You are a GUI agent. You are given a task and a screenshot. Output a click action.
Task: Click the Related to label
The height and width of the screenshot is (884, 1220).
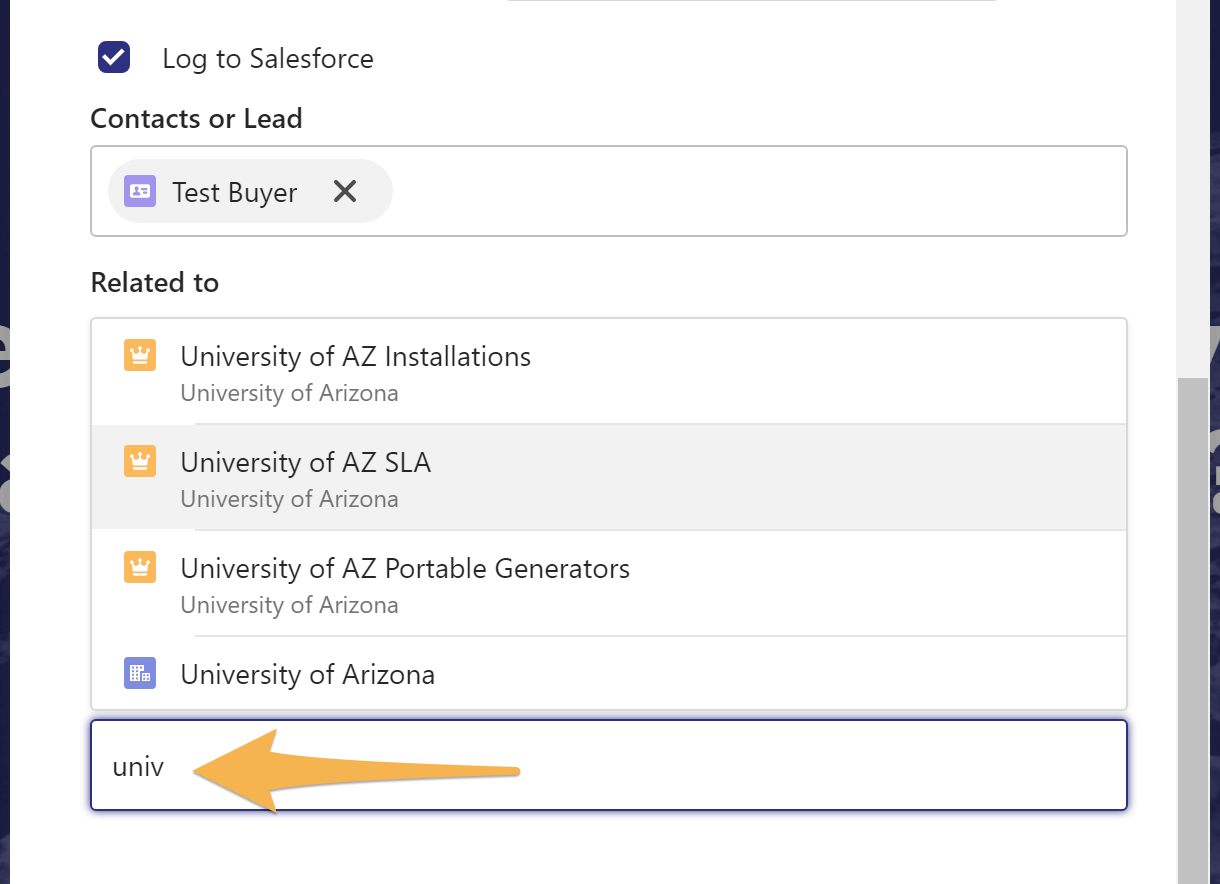[154, 283]
